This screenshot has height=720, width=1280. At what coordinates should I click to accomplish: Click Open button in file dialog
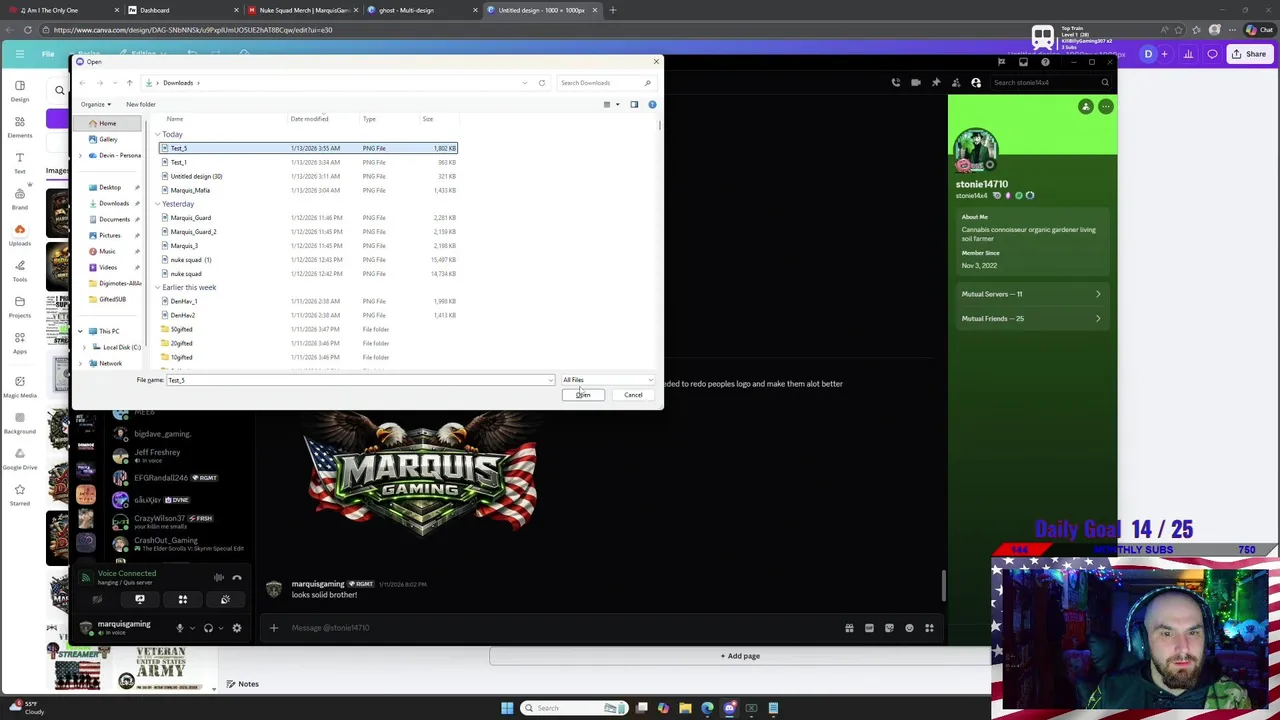click(x=583, y=395)
